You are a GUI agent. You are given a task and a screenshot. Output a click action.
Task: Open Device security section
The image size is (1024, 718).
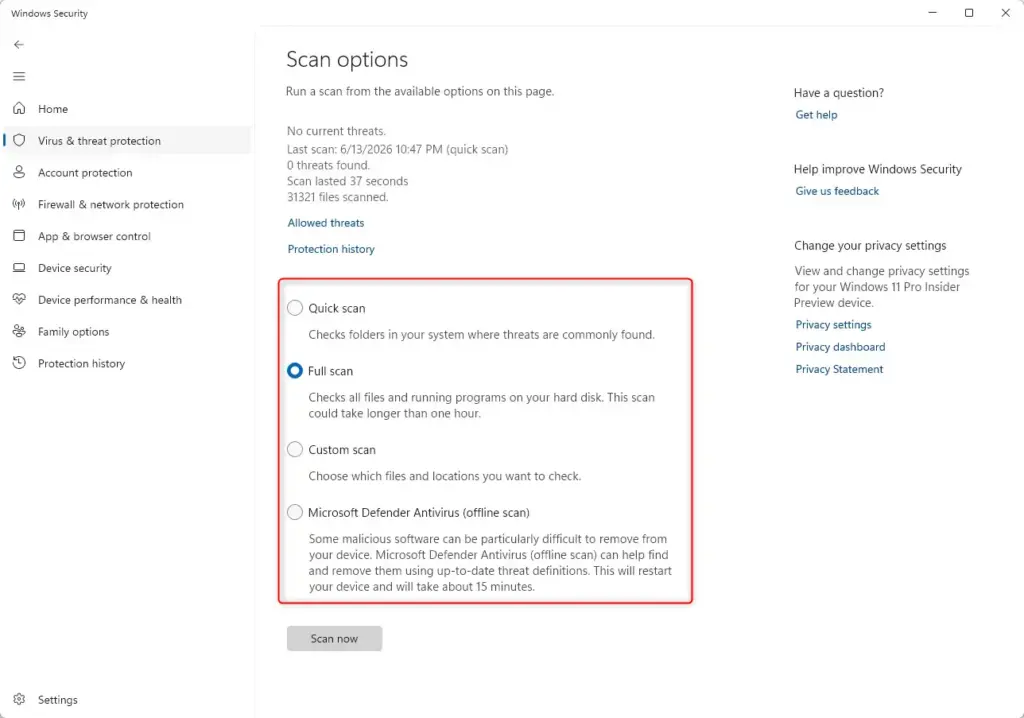[x=74, y=269]
